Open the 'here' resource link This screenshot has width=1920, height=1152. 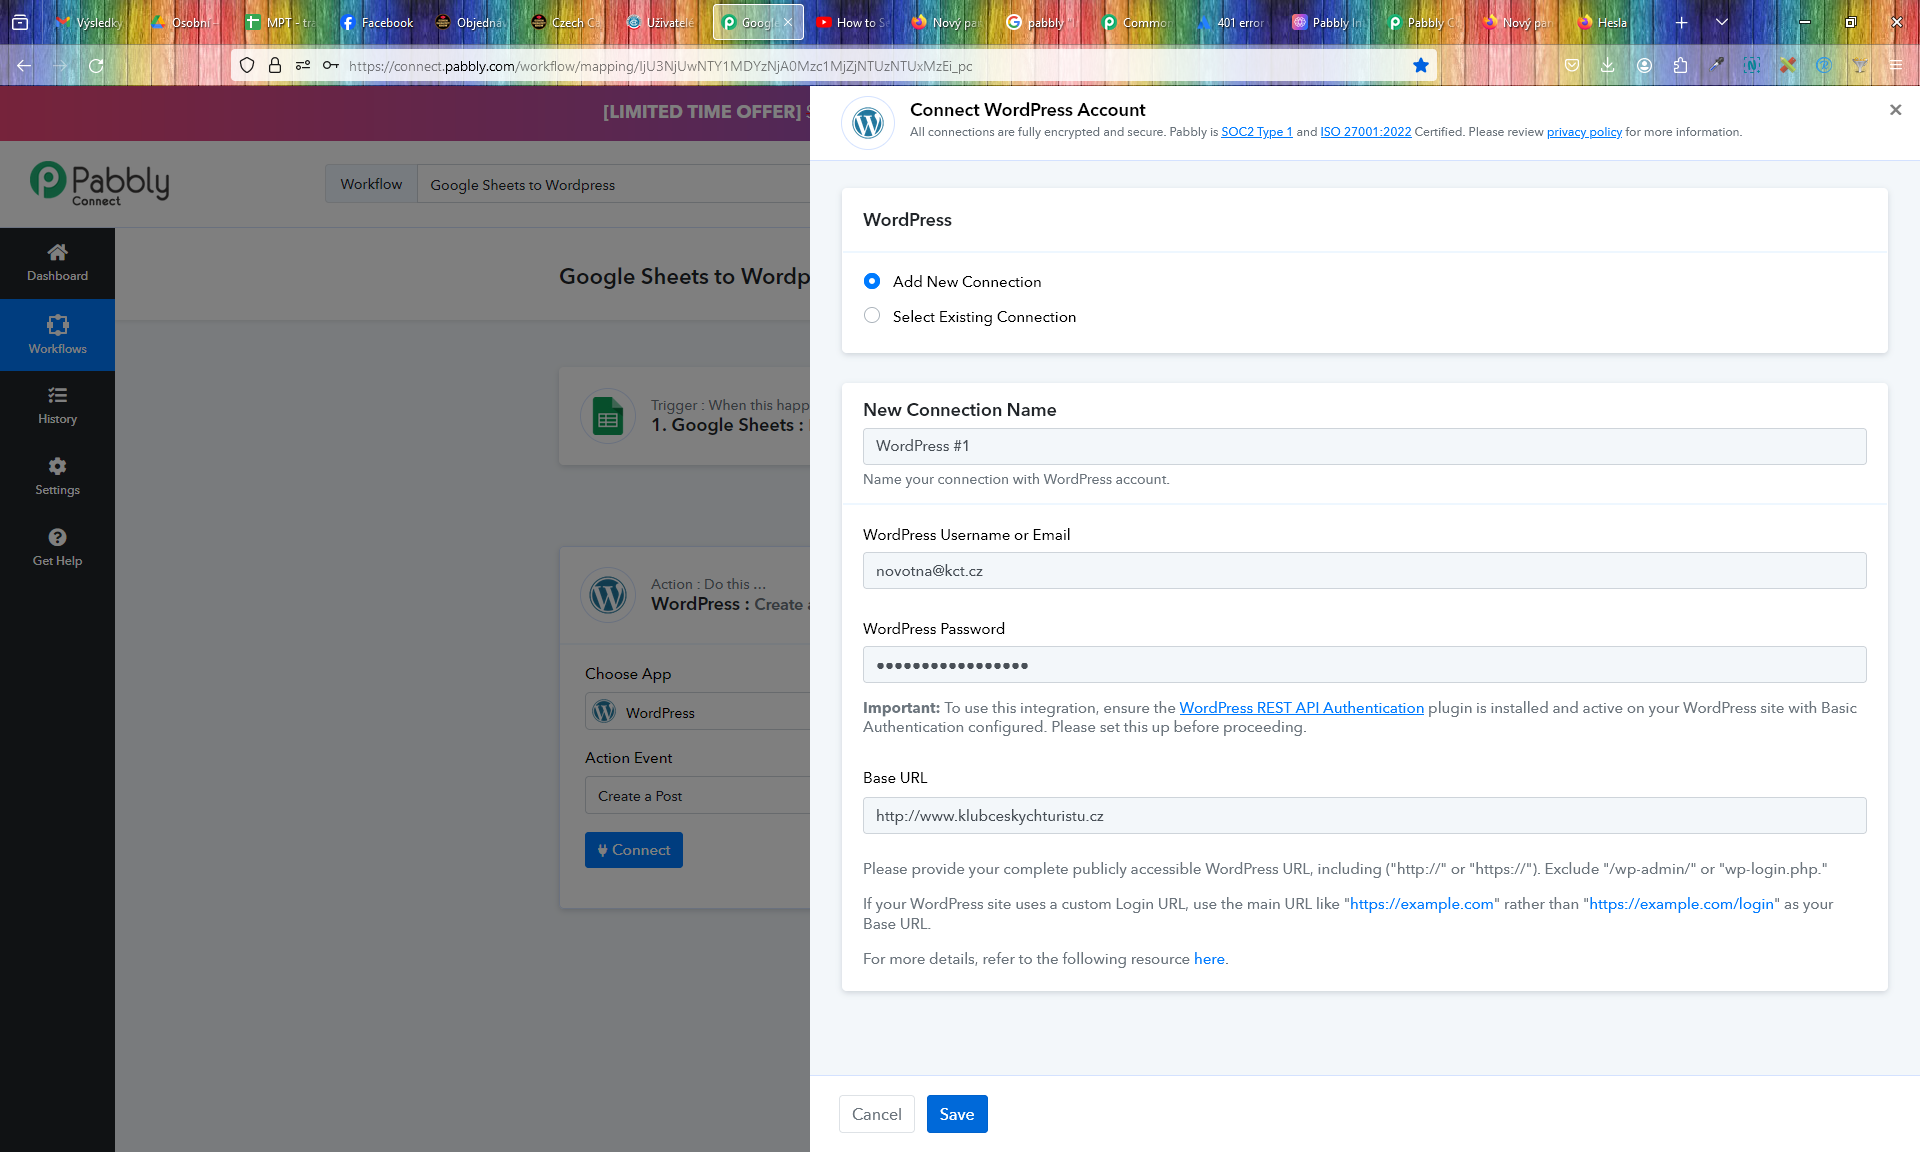click(1209, 959)
